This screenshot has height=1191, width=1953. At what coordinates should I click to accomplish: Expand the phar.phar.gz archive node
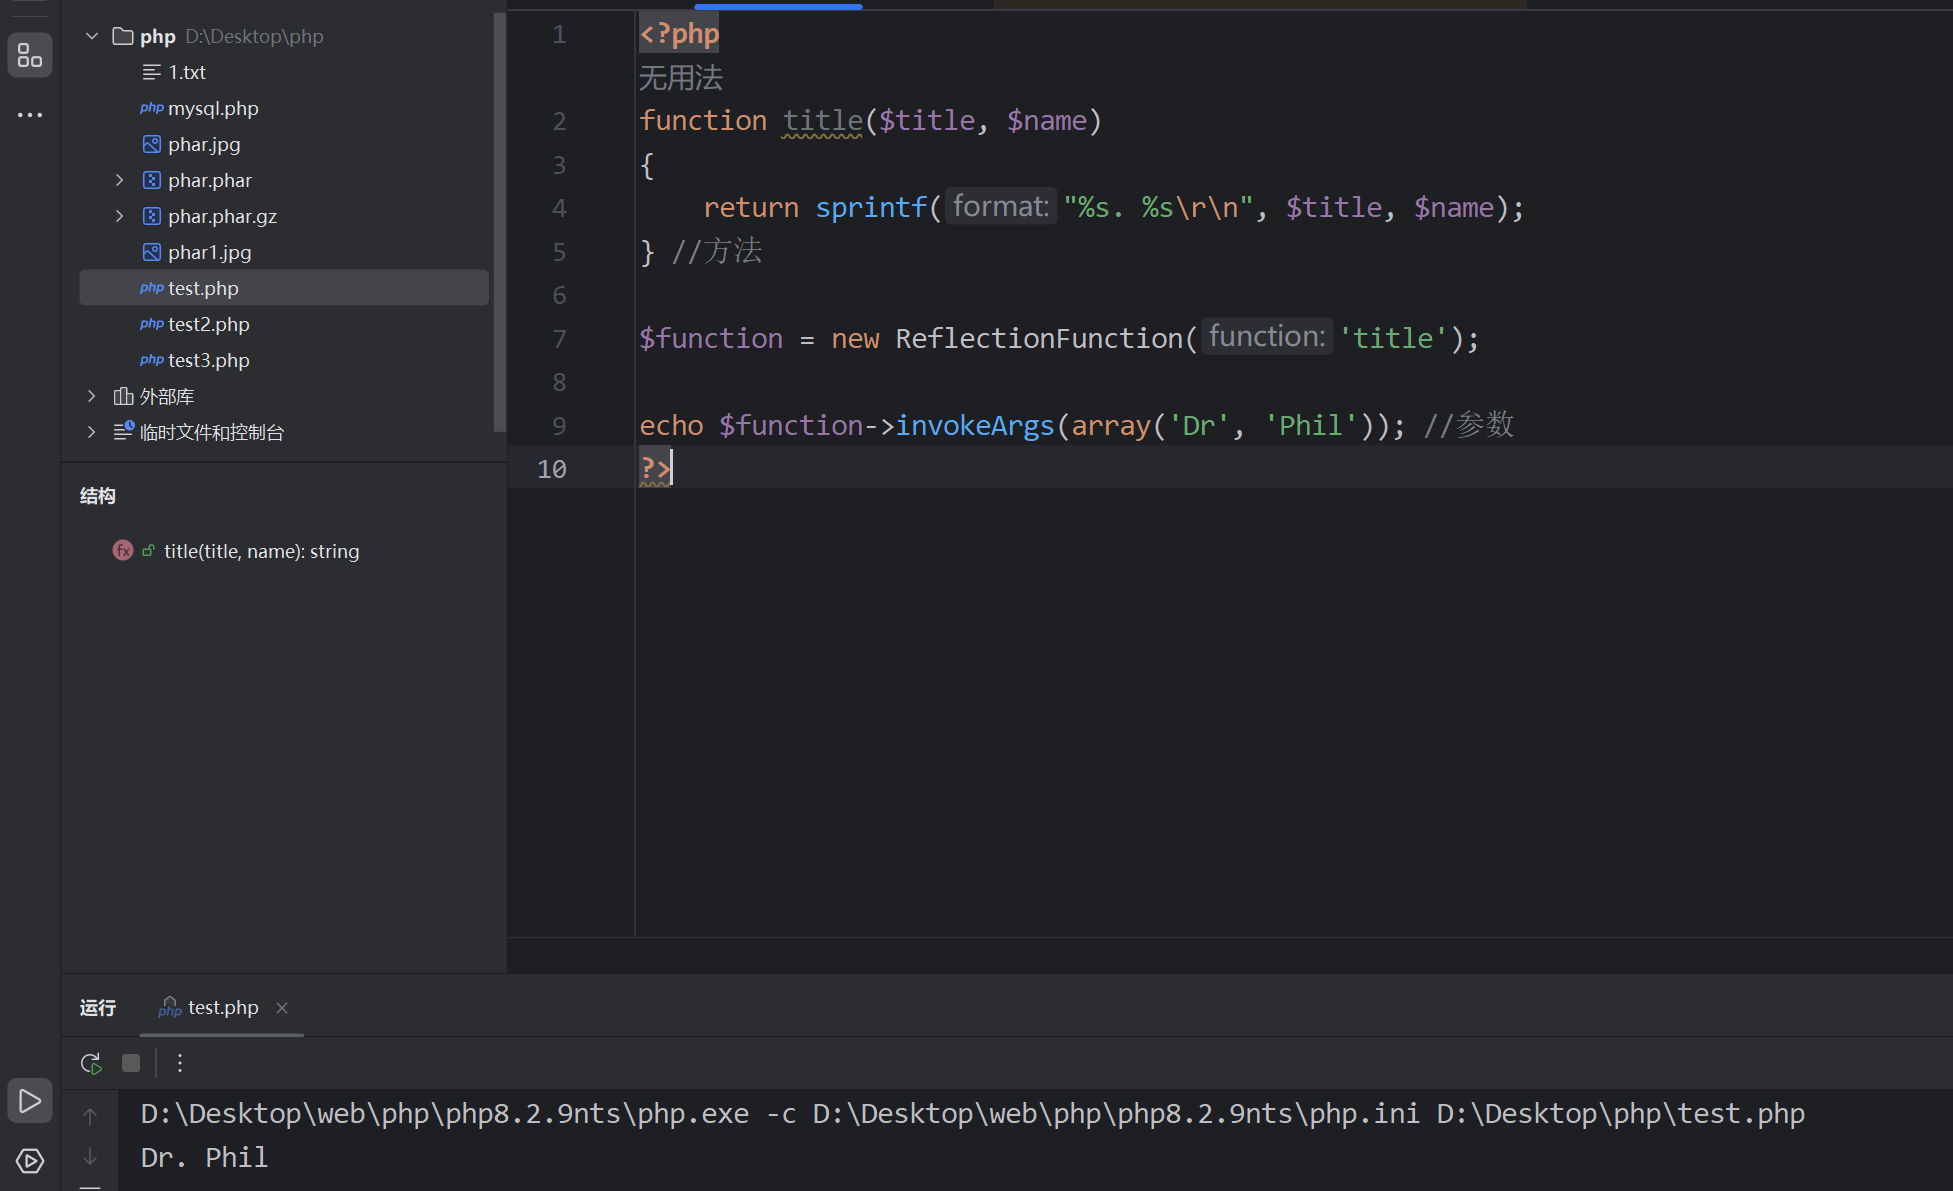pos(120,217)
